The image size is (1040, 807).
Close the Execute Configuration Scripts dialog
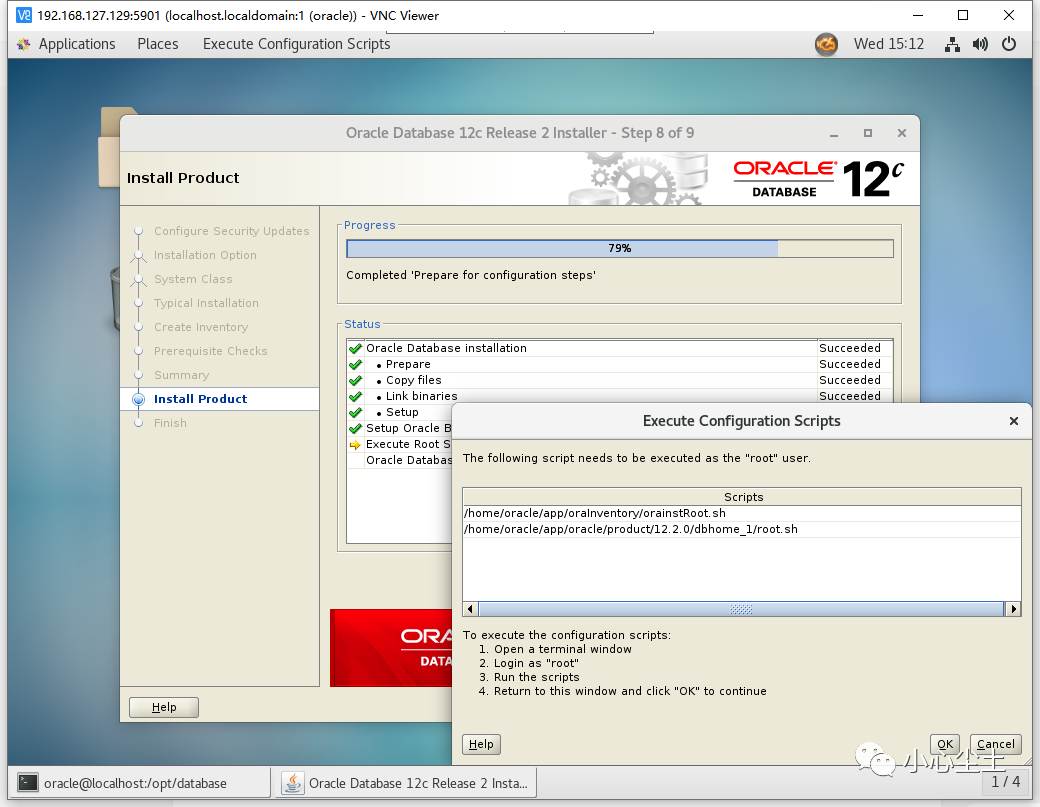coord(1013,421)
